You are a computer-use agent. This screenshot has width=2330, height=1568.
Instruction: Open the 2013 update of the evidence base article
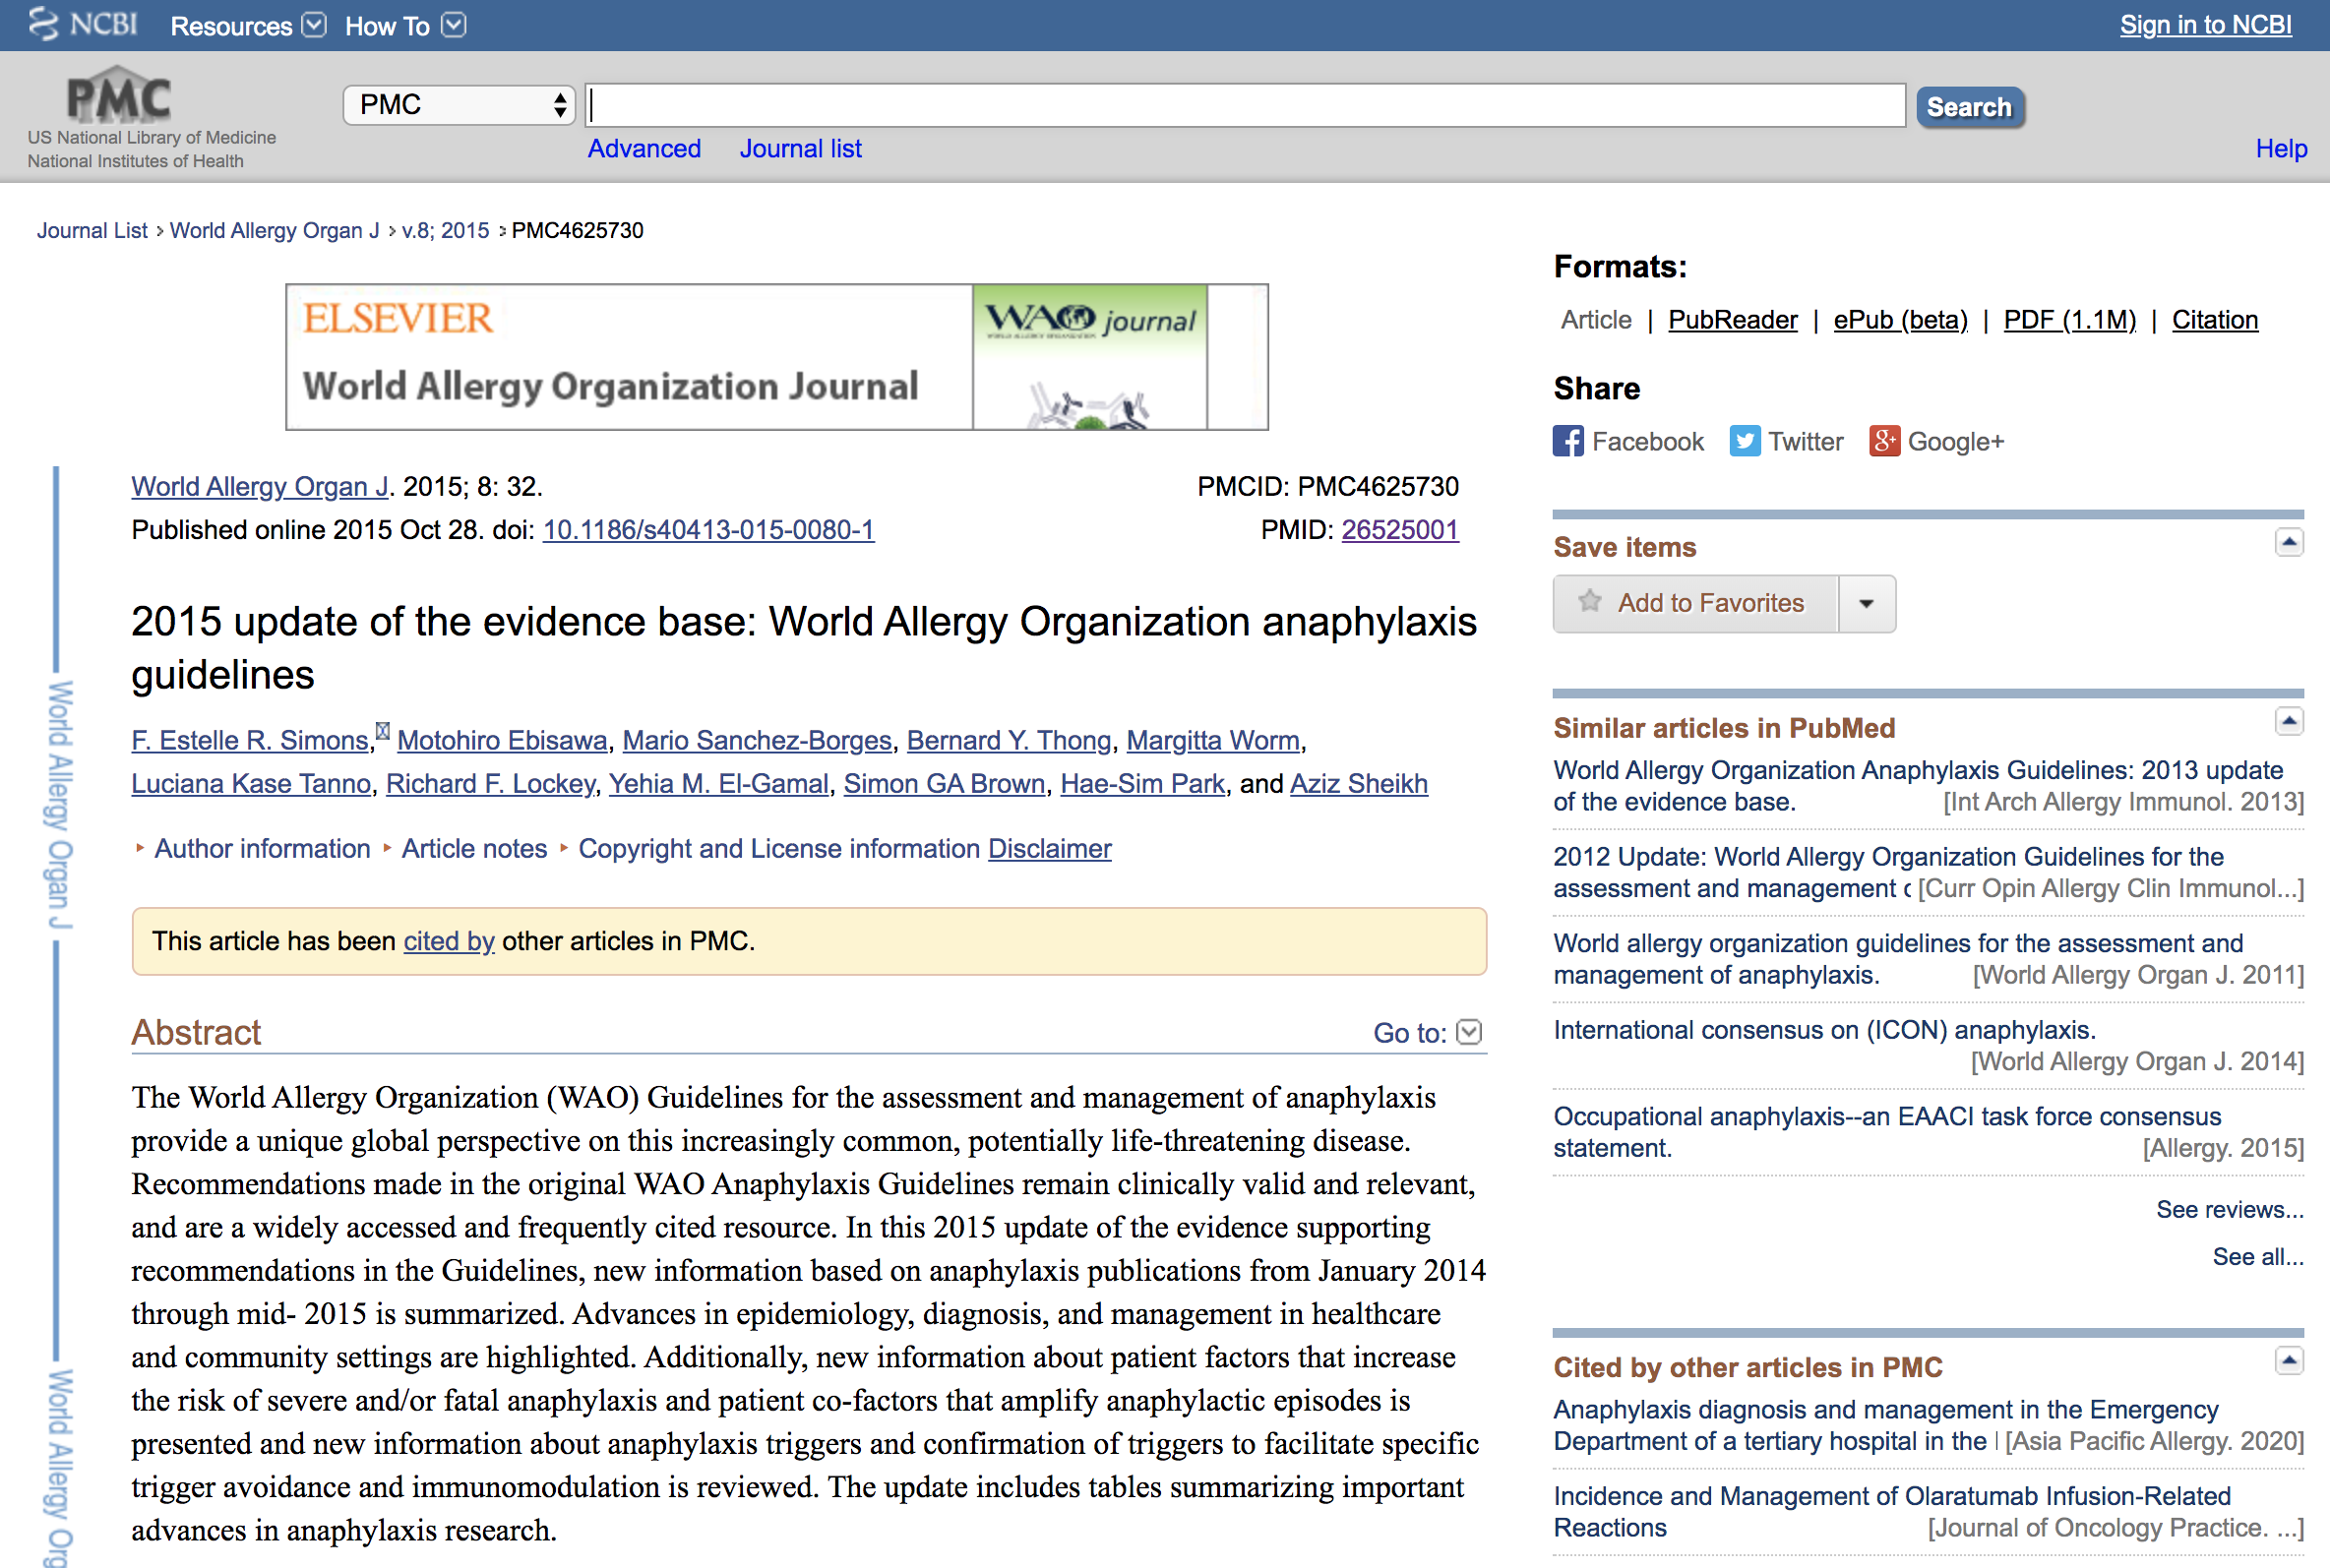[1917, 786]
